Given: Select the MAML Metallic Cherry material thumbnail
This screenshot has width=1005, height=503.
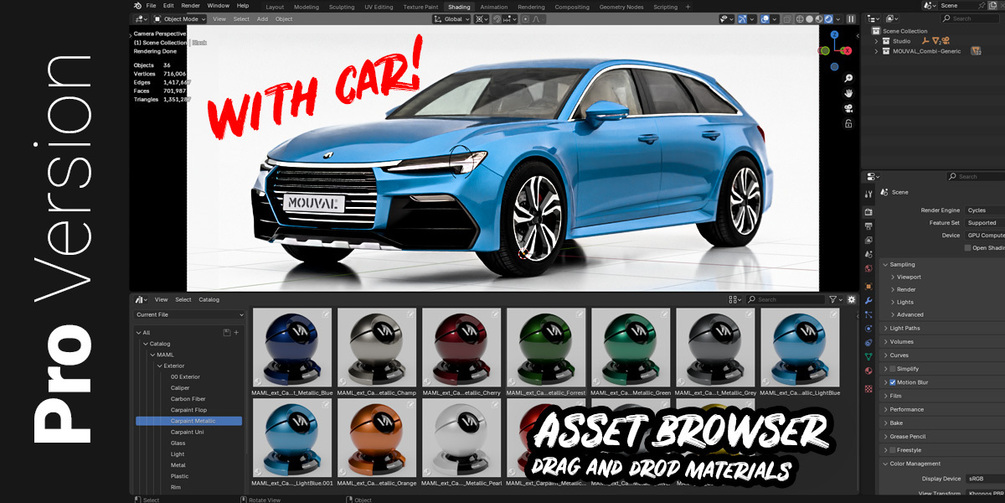Looking at the screenshot, I should tap(461, 347).
